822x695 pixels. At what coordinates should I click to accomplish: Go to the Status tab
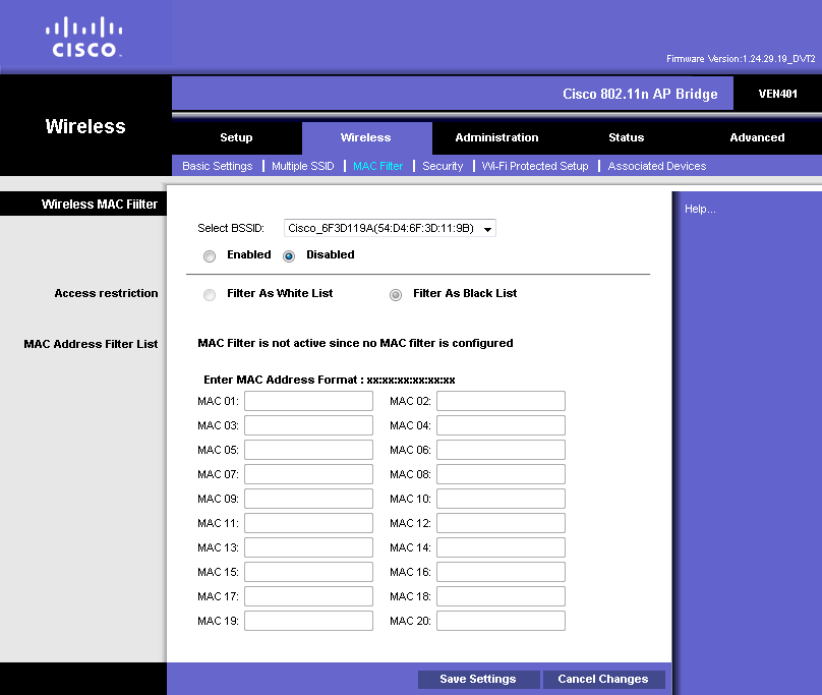[x=626, y=138]
